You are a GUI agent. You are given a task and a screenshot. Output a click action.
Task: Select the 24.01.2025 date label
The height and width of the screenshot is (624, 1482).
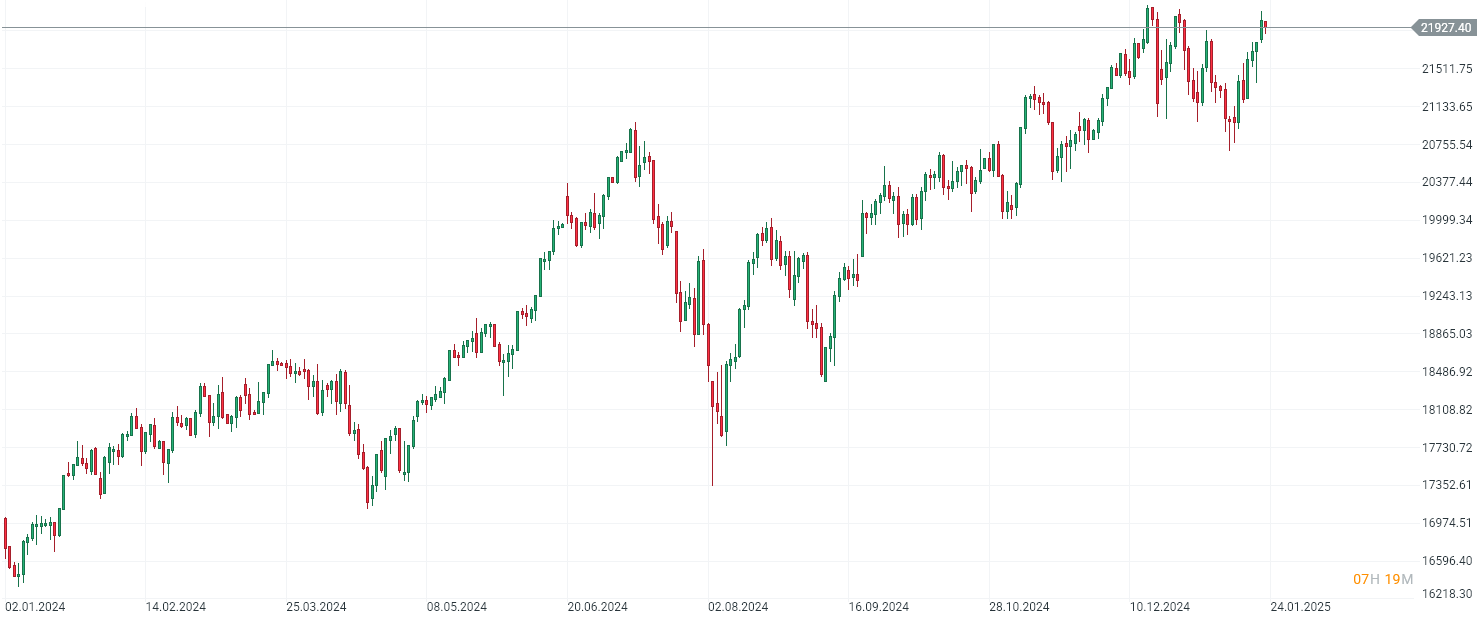tap(1300, 607)
